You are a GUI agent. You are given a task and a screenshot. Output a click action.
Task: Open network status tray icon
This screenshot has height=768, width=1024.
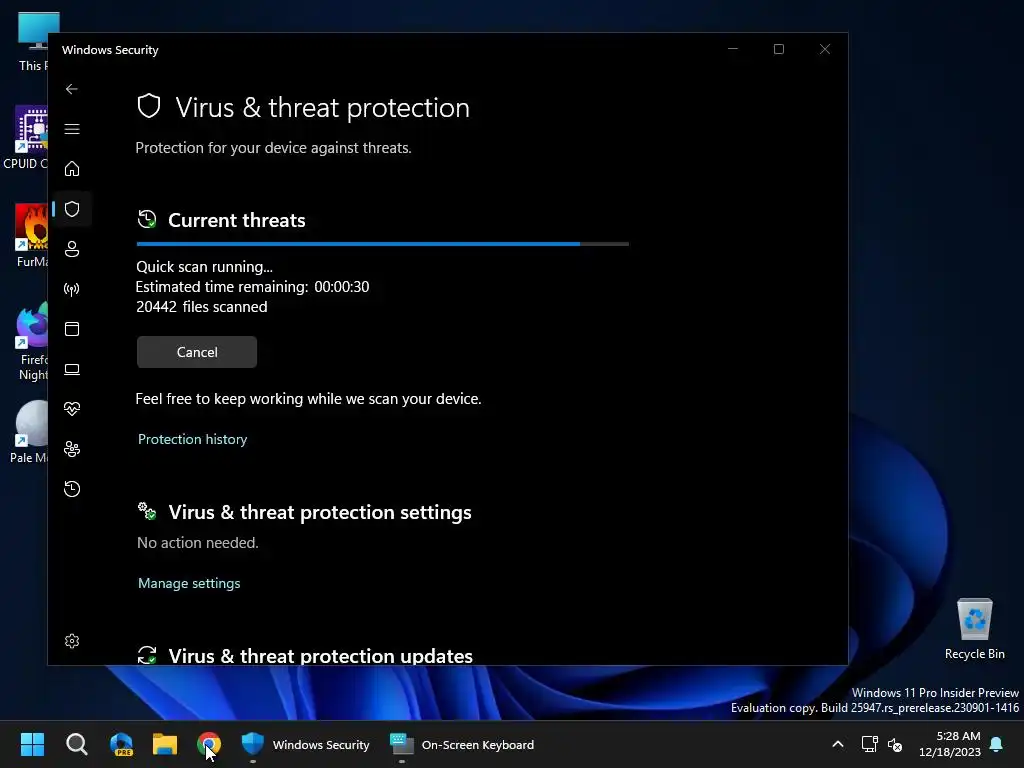pyautogui.click(x=869, y=744)
